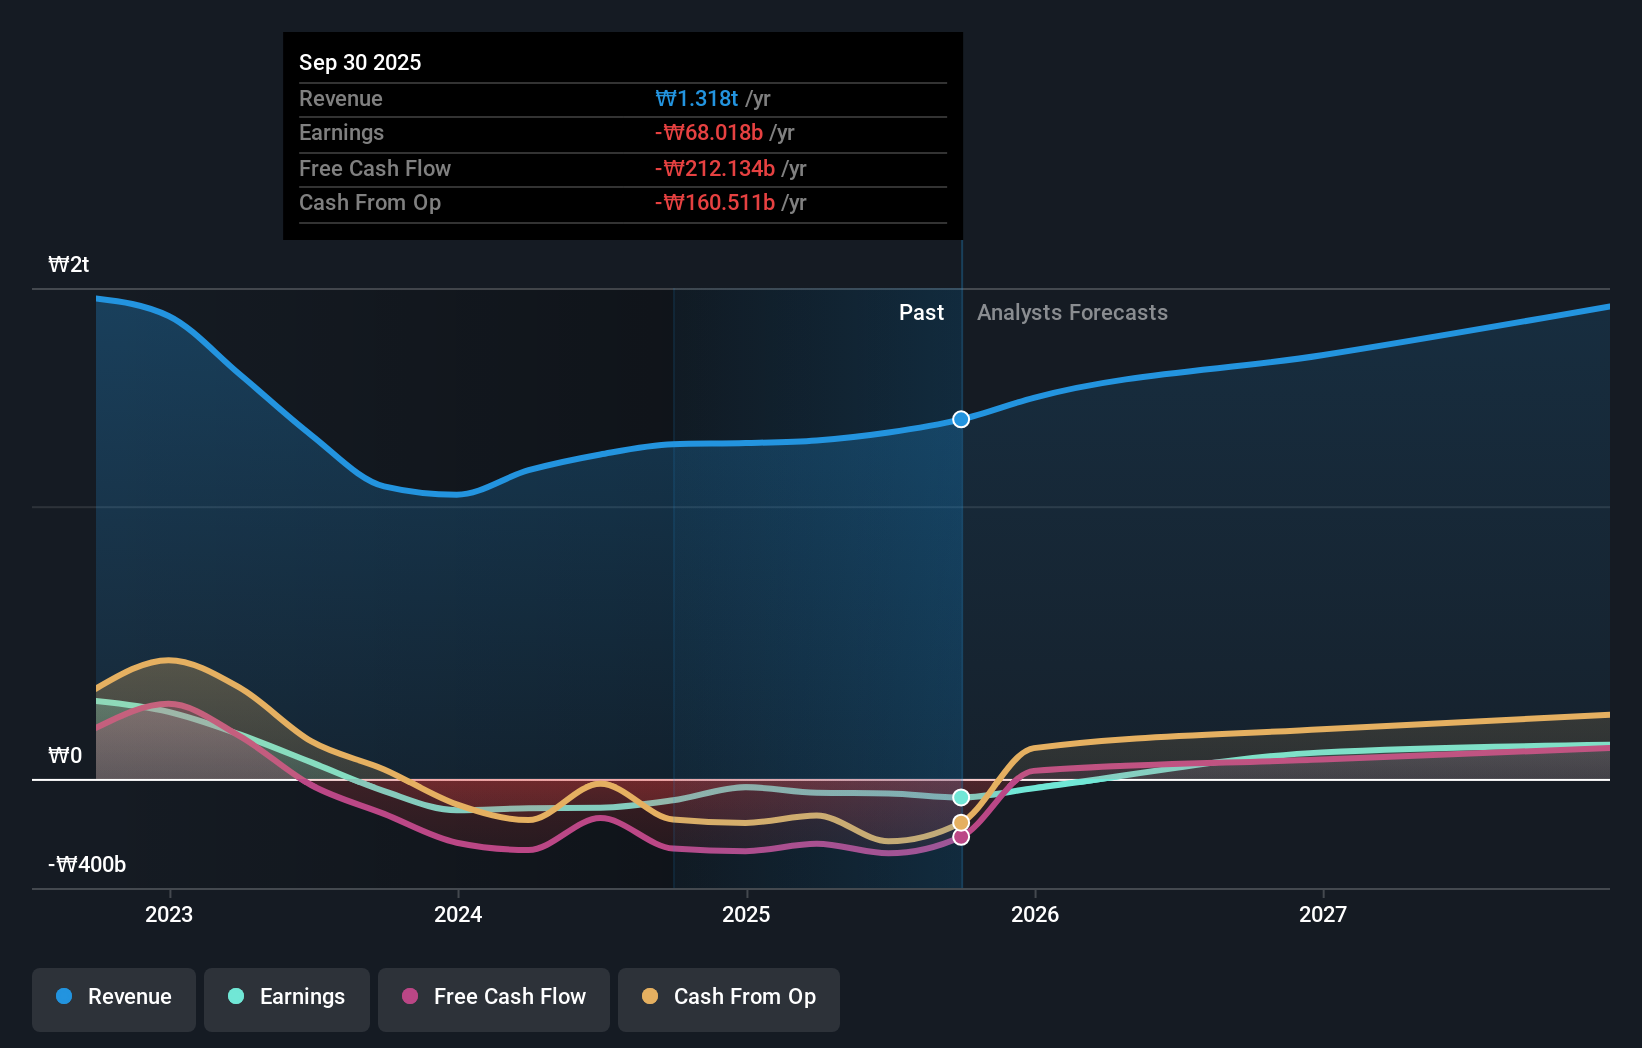Click the teal Earnings marker at the forecast boundary
Image resolution: width=1642 pixels, height=1048 pixels.
click(961, 797)
